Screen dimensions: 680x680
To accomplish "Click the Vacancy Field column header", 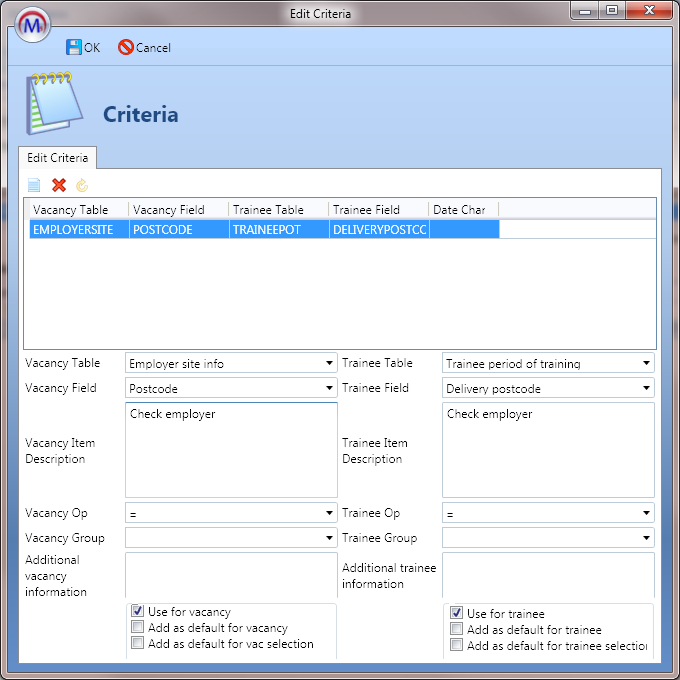I will coord(178,209).
